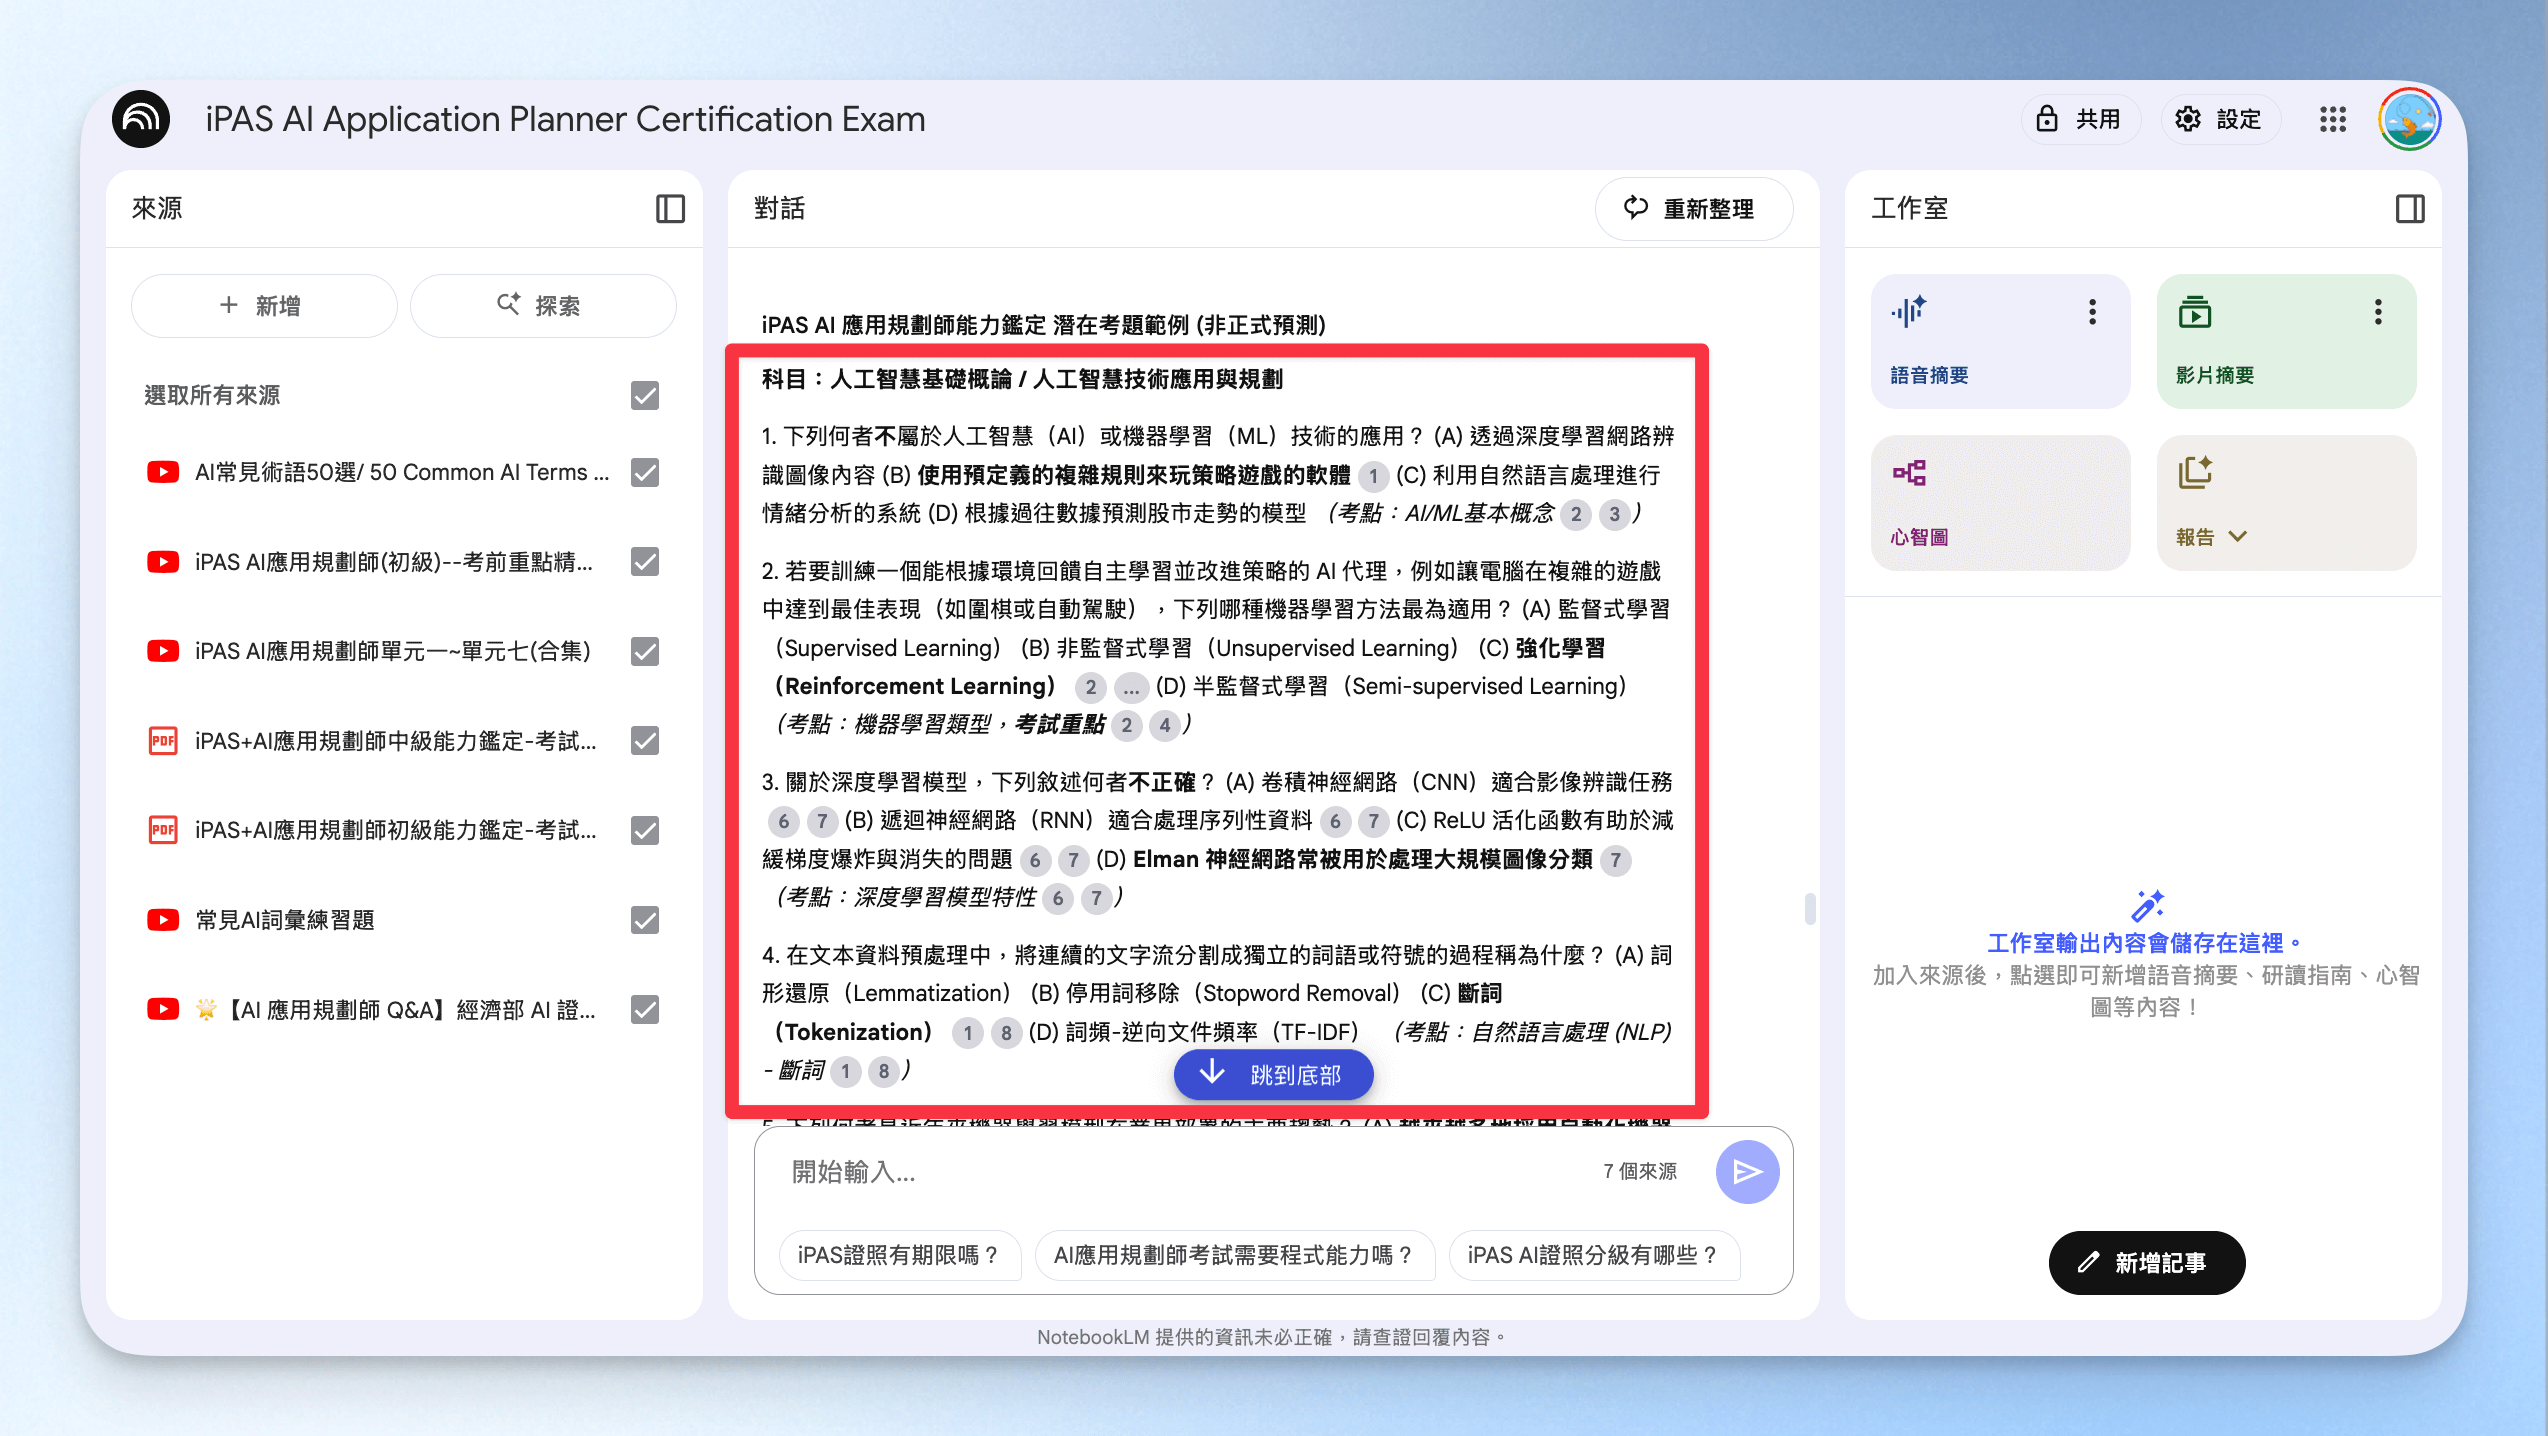The height and width of the screenshot is (1436, 2548).
Task: Open the 設定 settings menu
Action: click(2220, 120)
